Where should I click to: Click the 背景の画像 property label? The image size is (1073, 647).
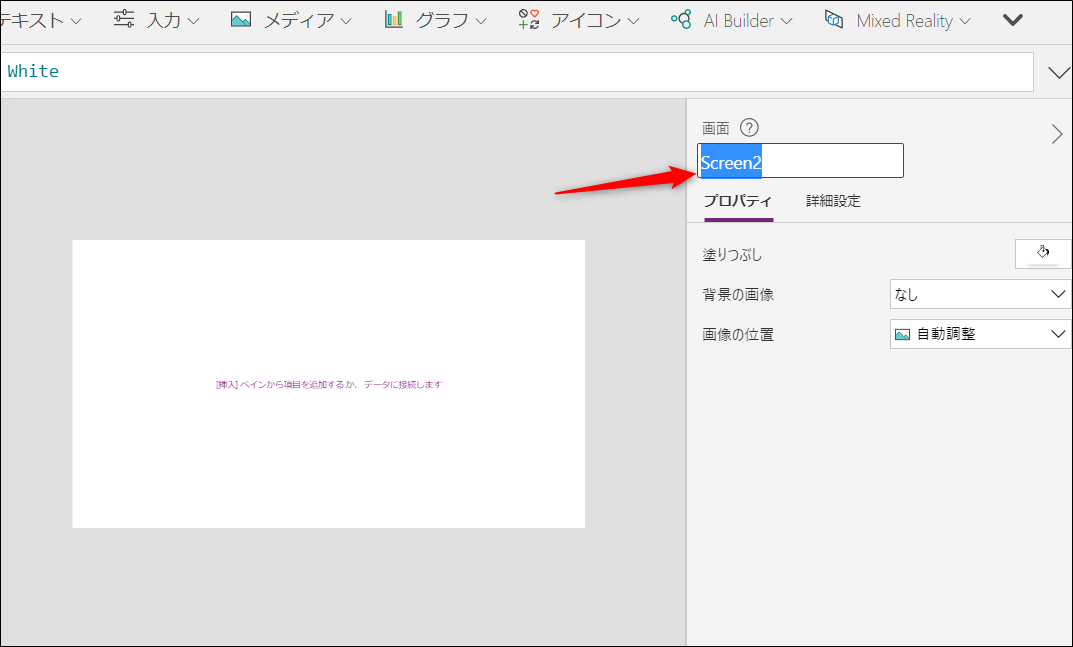(738, 294)
